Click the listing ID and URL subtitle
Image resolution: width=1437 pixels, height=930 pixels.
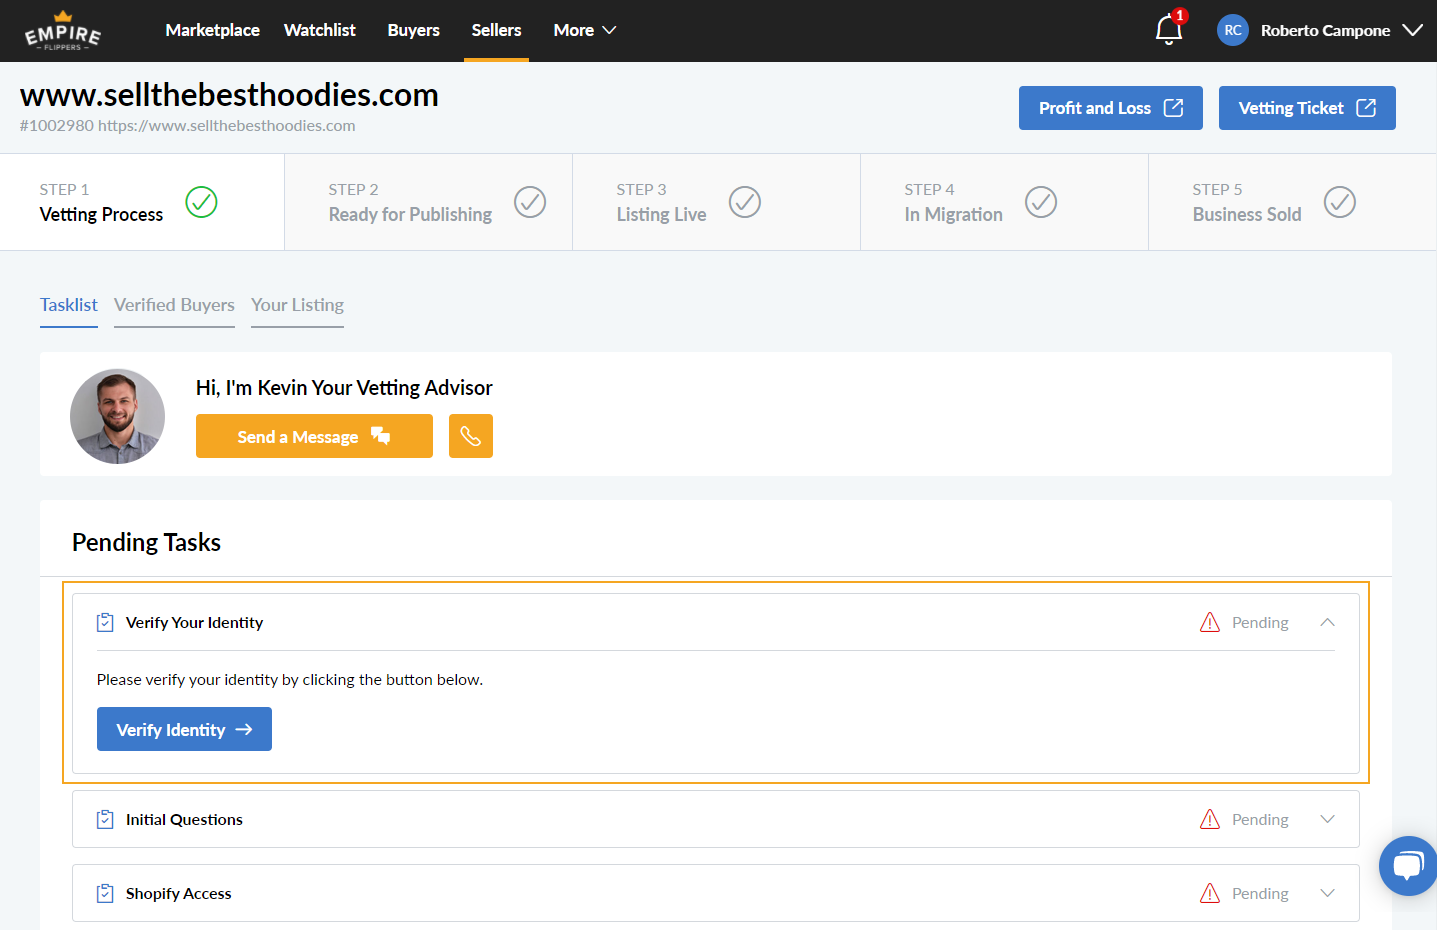point(187,125)
